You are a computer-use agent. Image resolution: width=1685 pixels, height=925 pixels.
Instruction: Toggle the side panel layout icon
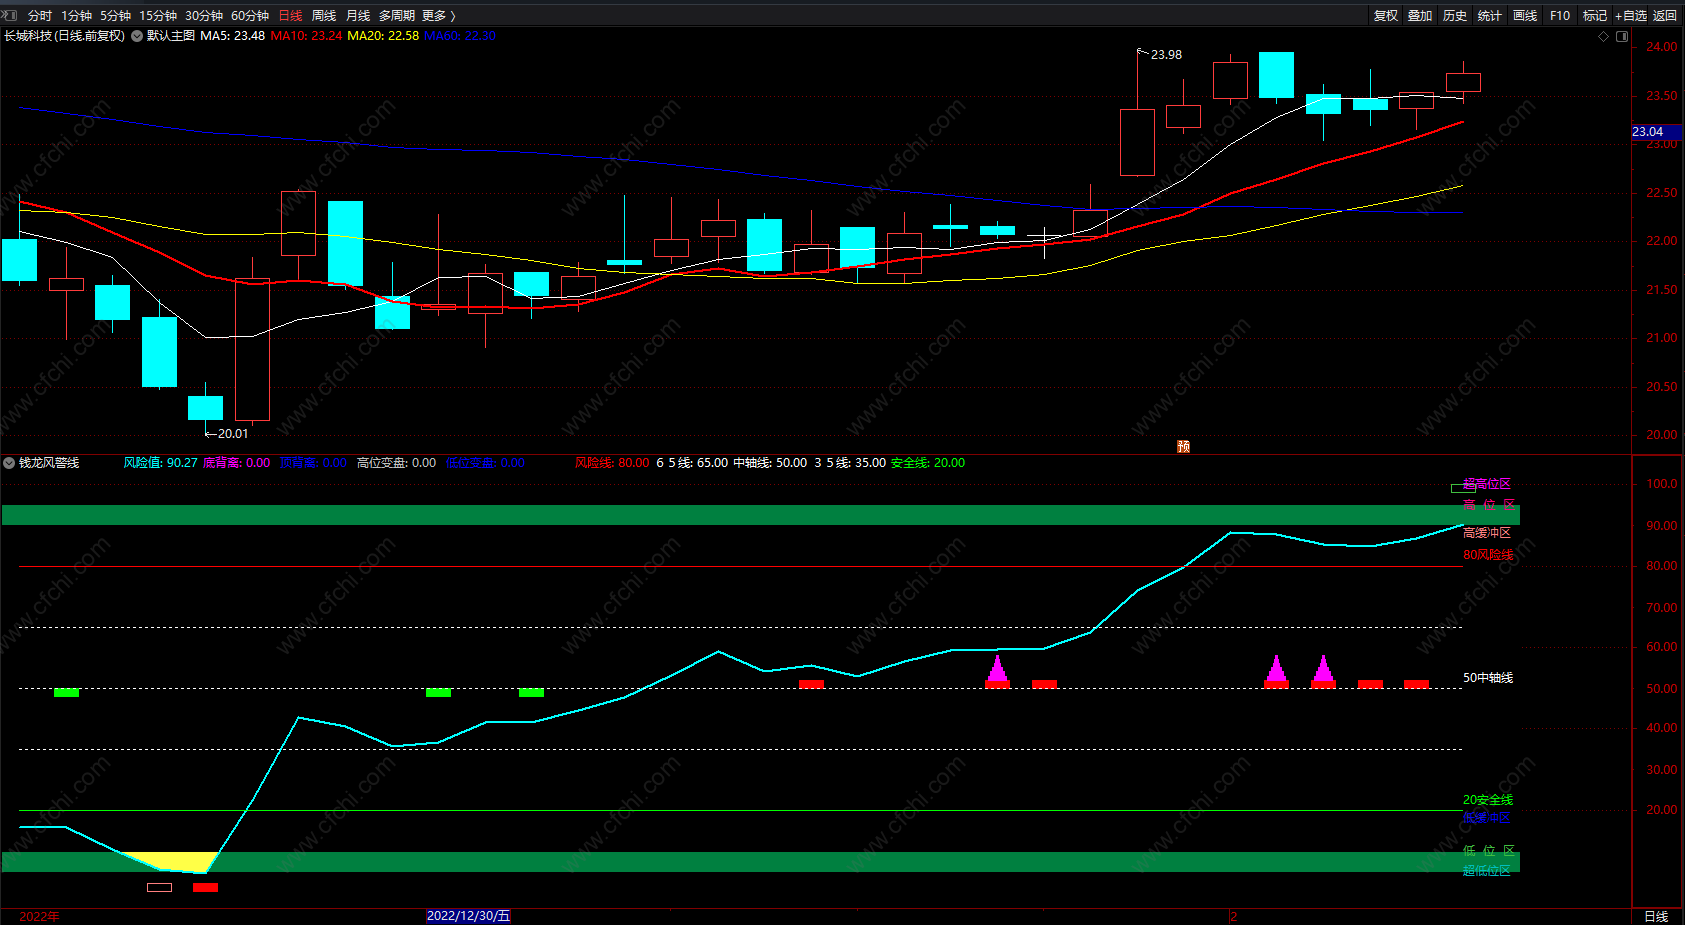pyautogui.click(x=1622, y=36)
